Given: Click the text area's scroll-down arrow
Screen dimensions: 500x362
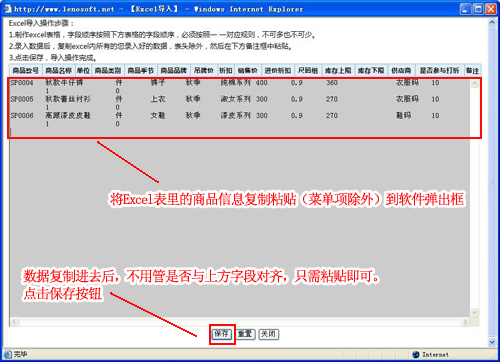Looking at the screenshot, I should click(x=474, y=312).
